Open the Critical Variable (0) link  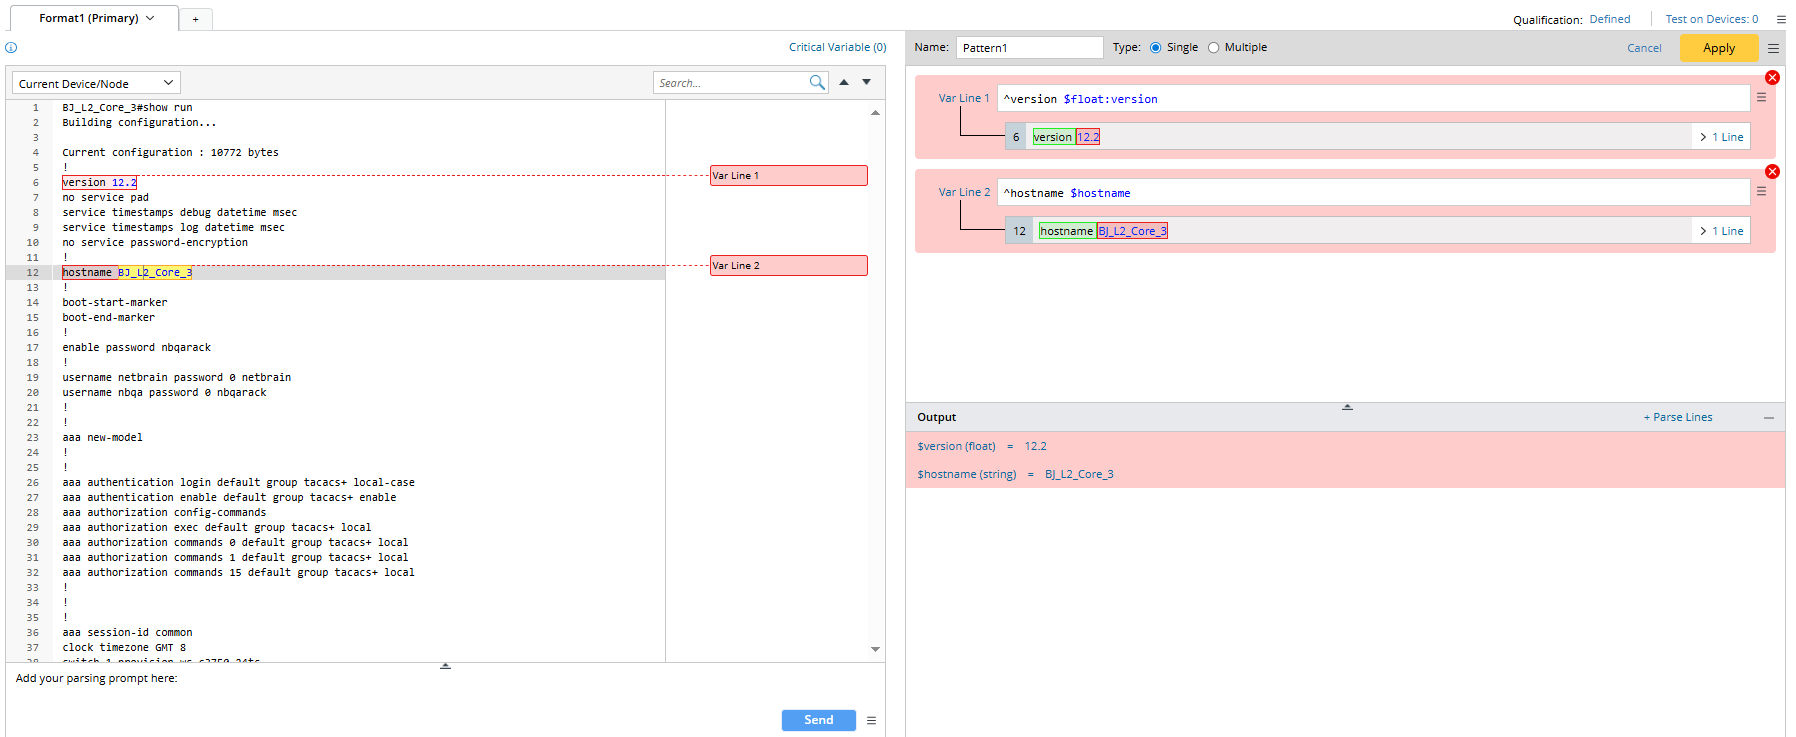[x=838, y=47]
